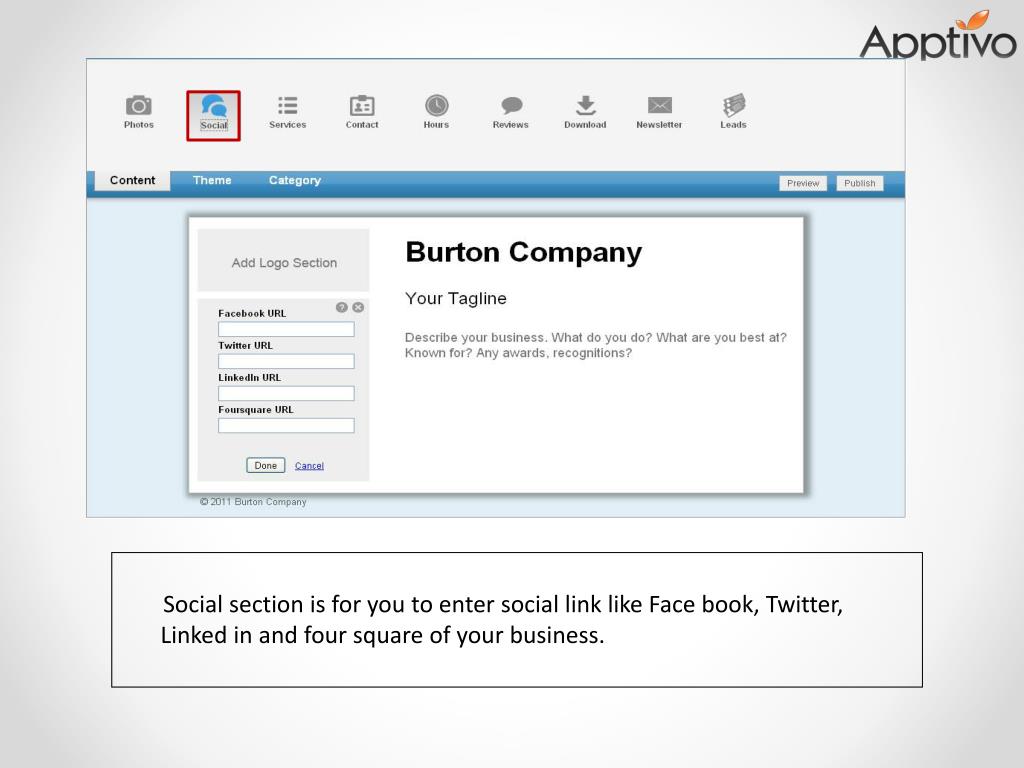The image size is (1024, 768).
Task: Click the Done button
Action: pos(266,466)
